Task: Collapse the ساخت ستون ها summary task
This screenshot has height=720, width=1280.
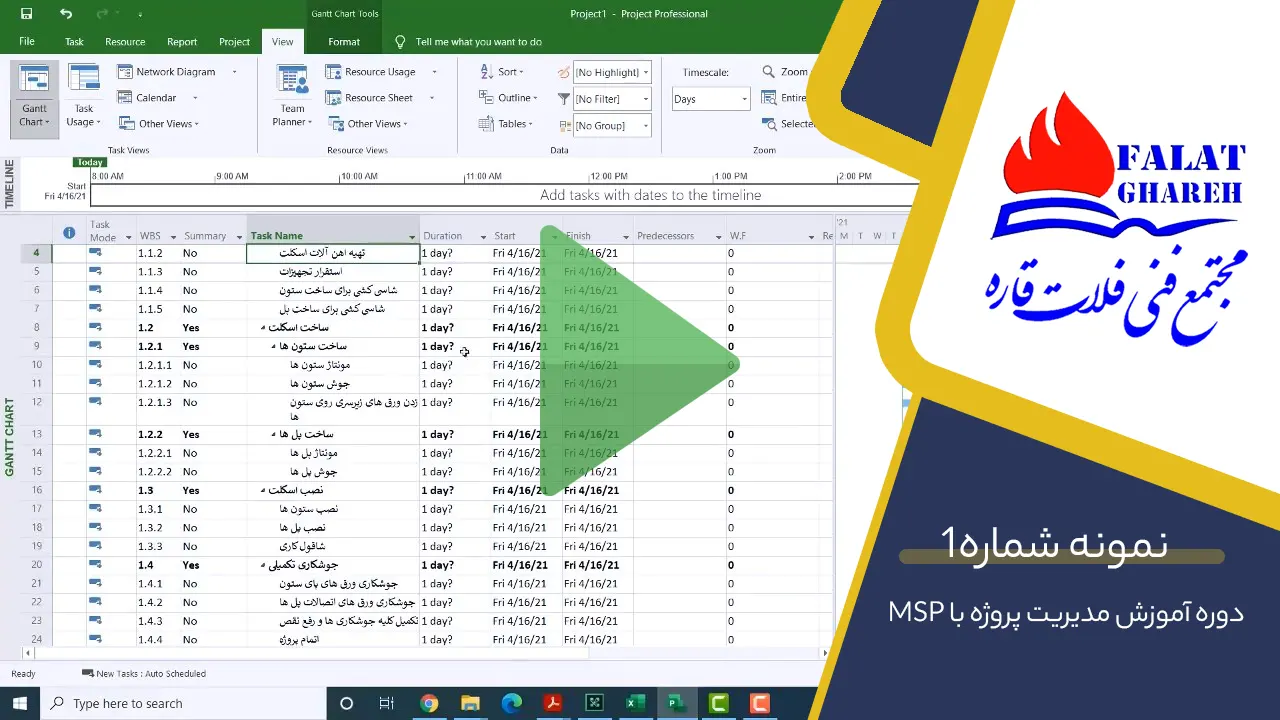Action: [x=274, y=347]
